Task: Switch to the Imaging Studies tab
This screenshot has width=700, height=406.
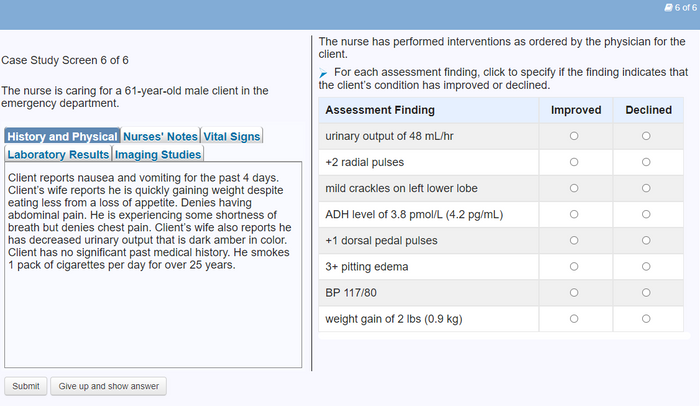Action: point(158,154)
